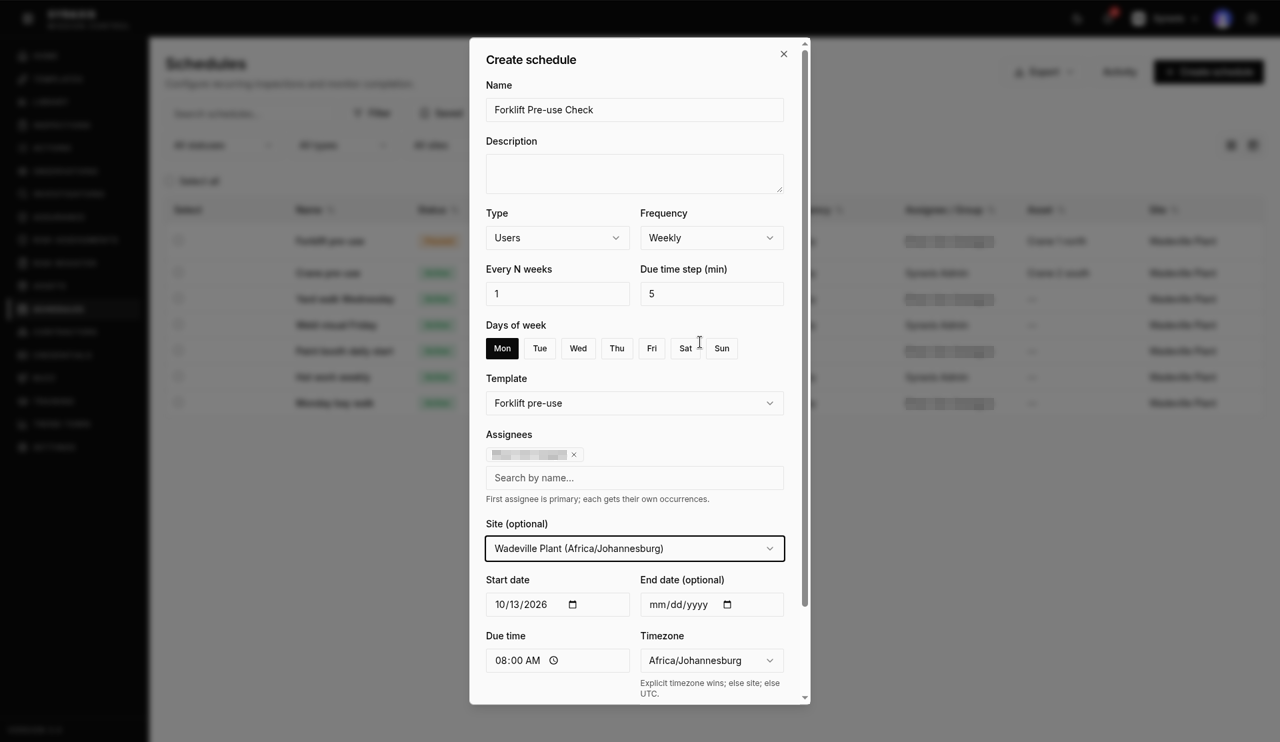This screenshot has width=1280, height=742.
Task: Close the Create schedule dialog
Action: pos(784,54)
